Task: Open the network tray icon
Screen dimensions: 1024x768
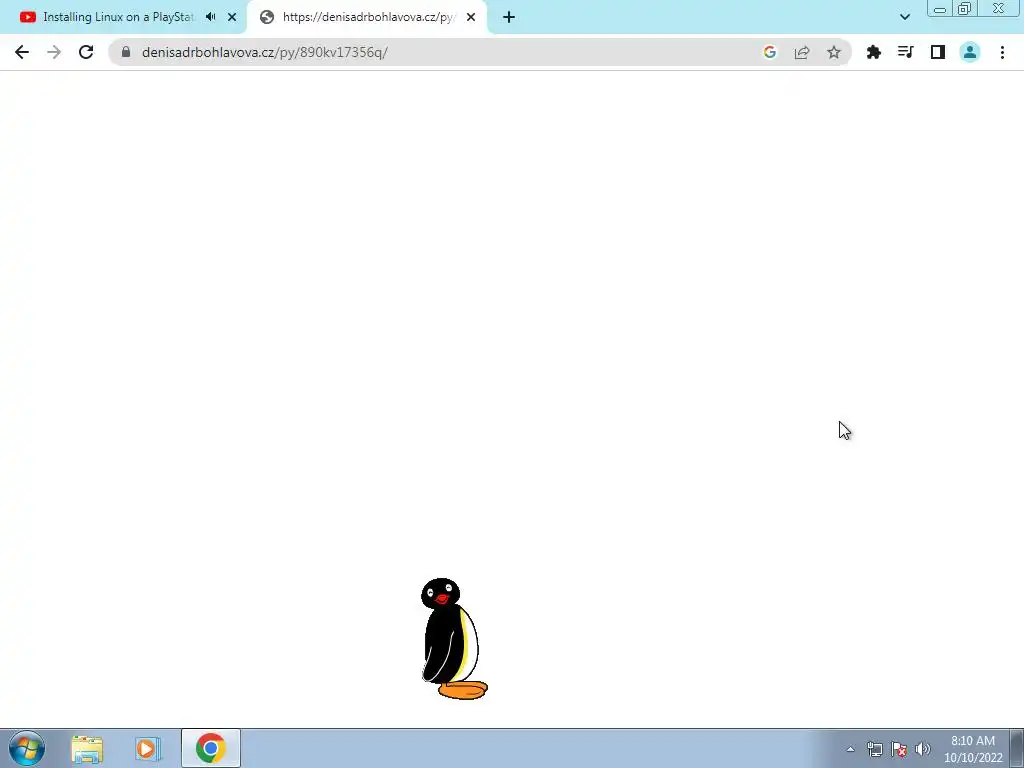Action: tap(874, 749)
